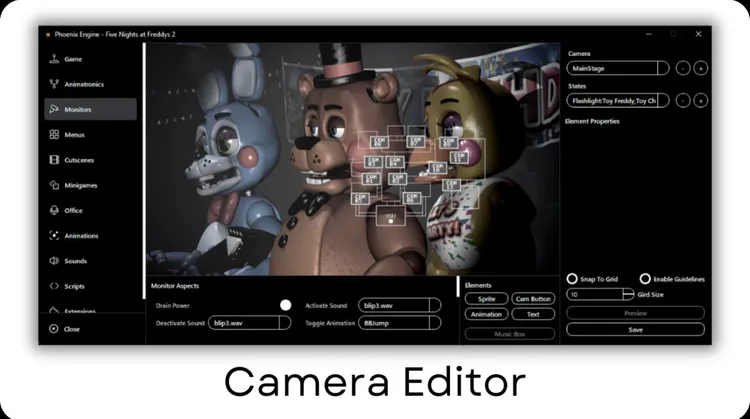The width and height of the screenshot is (750, 419).
Task: Select CAM 01 button on map
Action: tap(372, 179)
